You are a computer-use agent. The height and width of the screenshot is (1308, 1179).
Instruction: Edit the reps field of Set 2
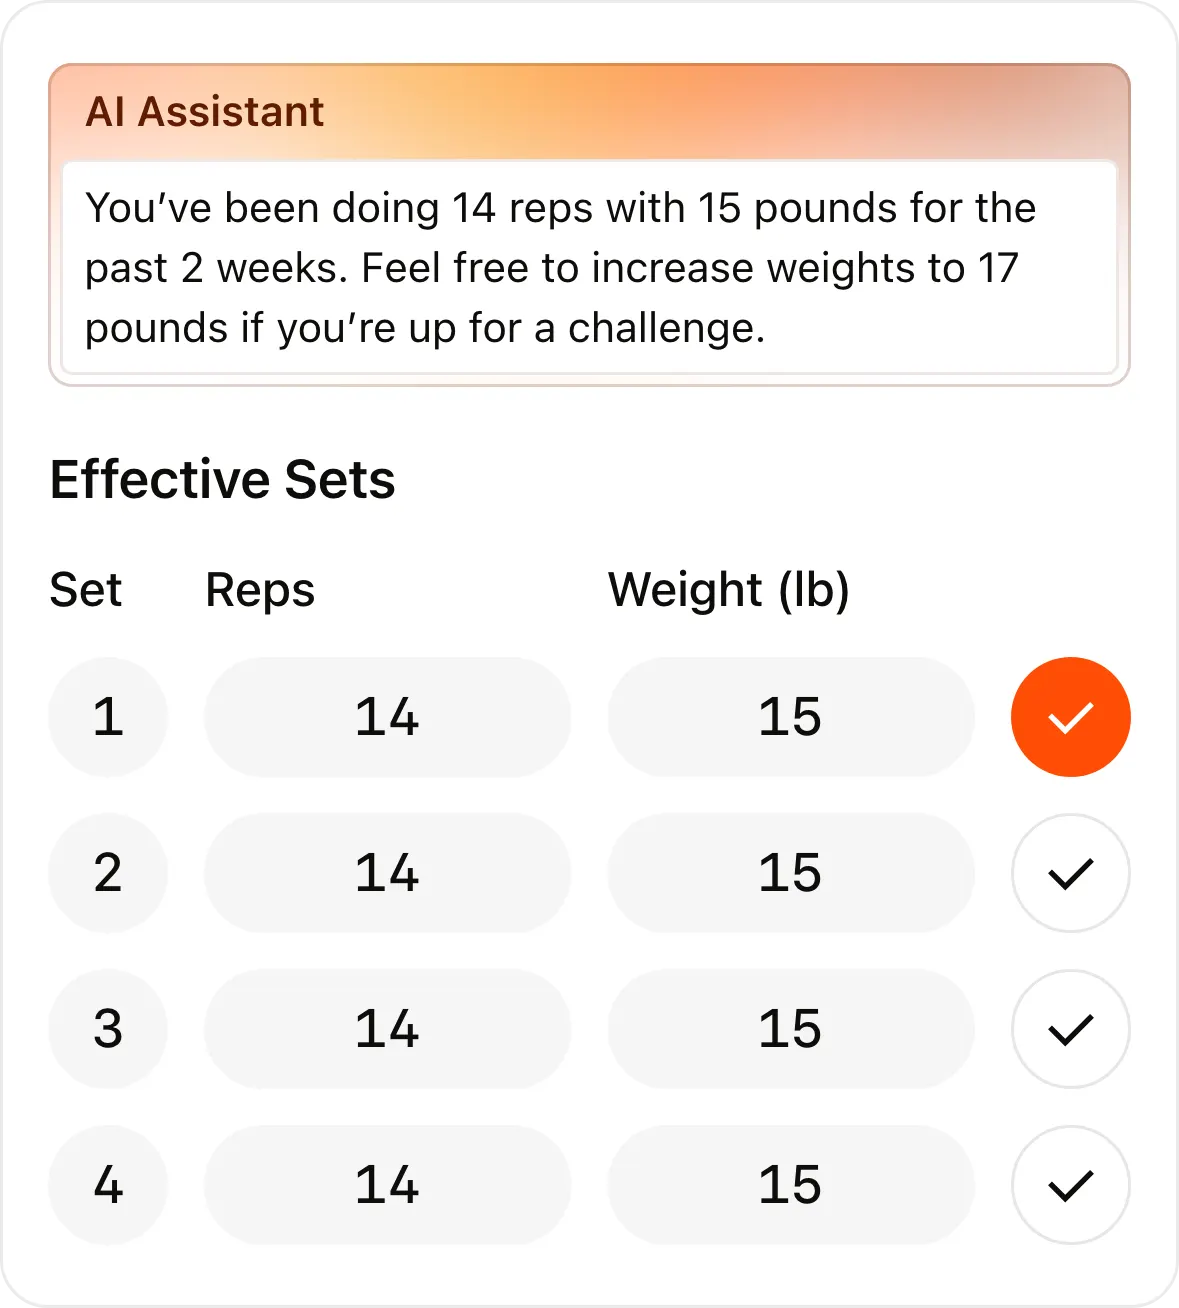pos(387,873)
